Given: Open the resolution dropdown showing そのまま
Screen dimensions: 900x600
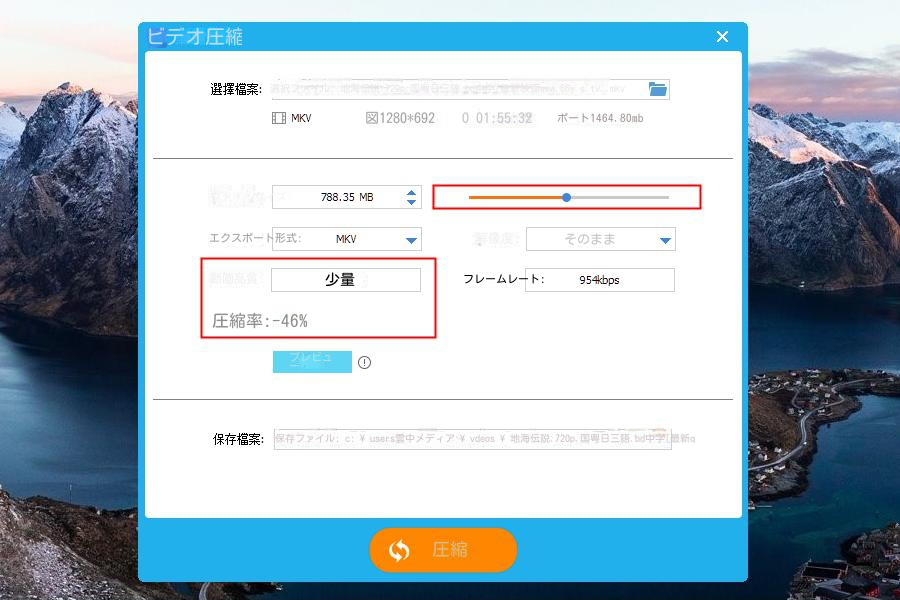Looking at the screenshot, I should point(665,240).
